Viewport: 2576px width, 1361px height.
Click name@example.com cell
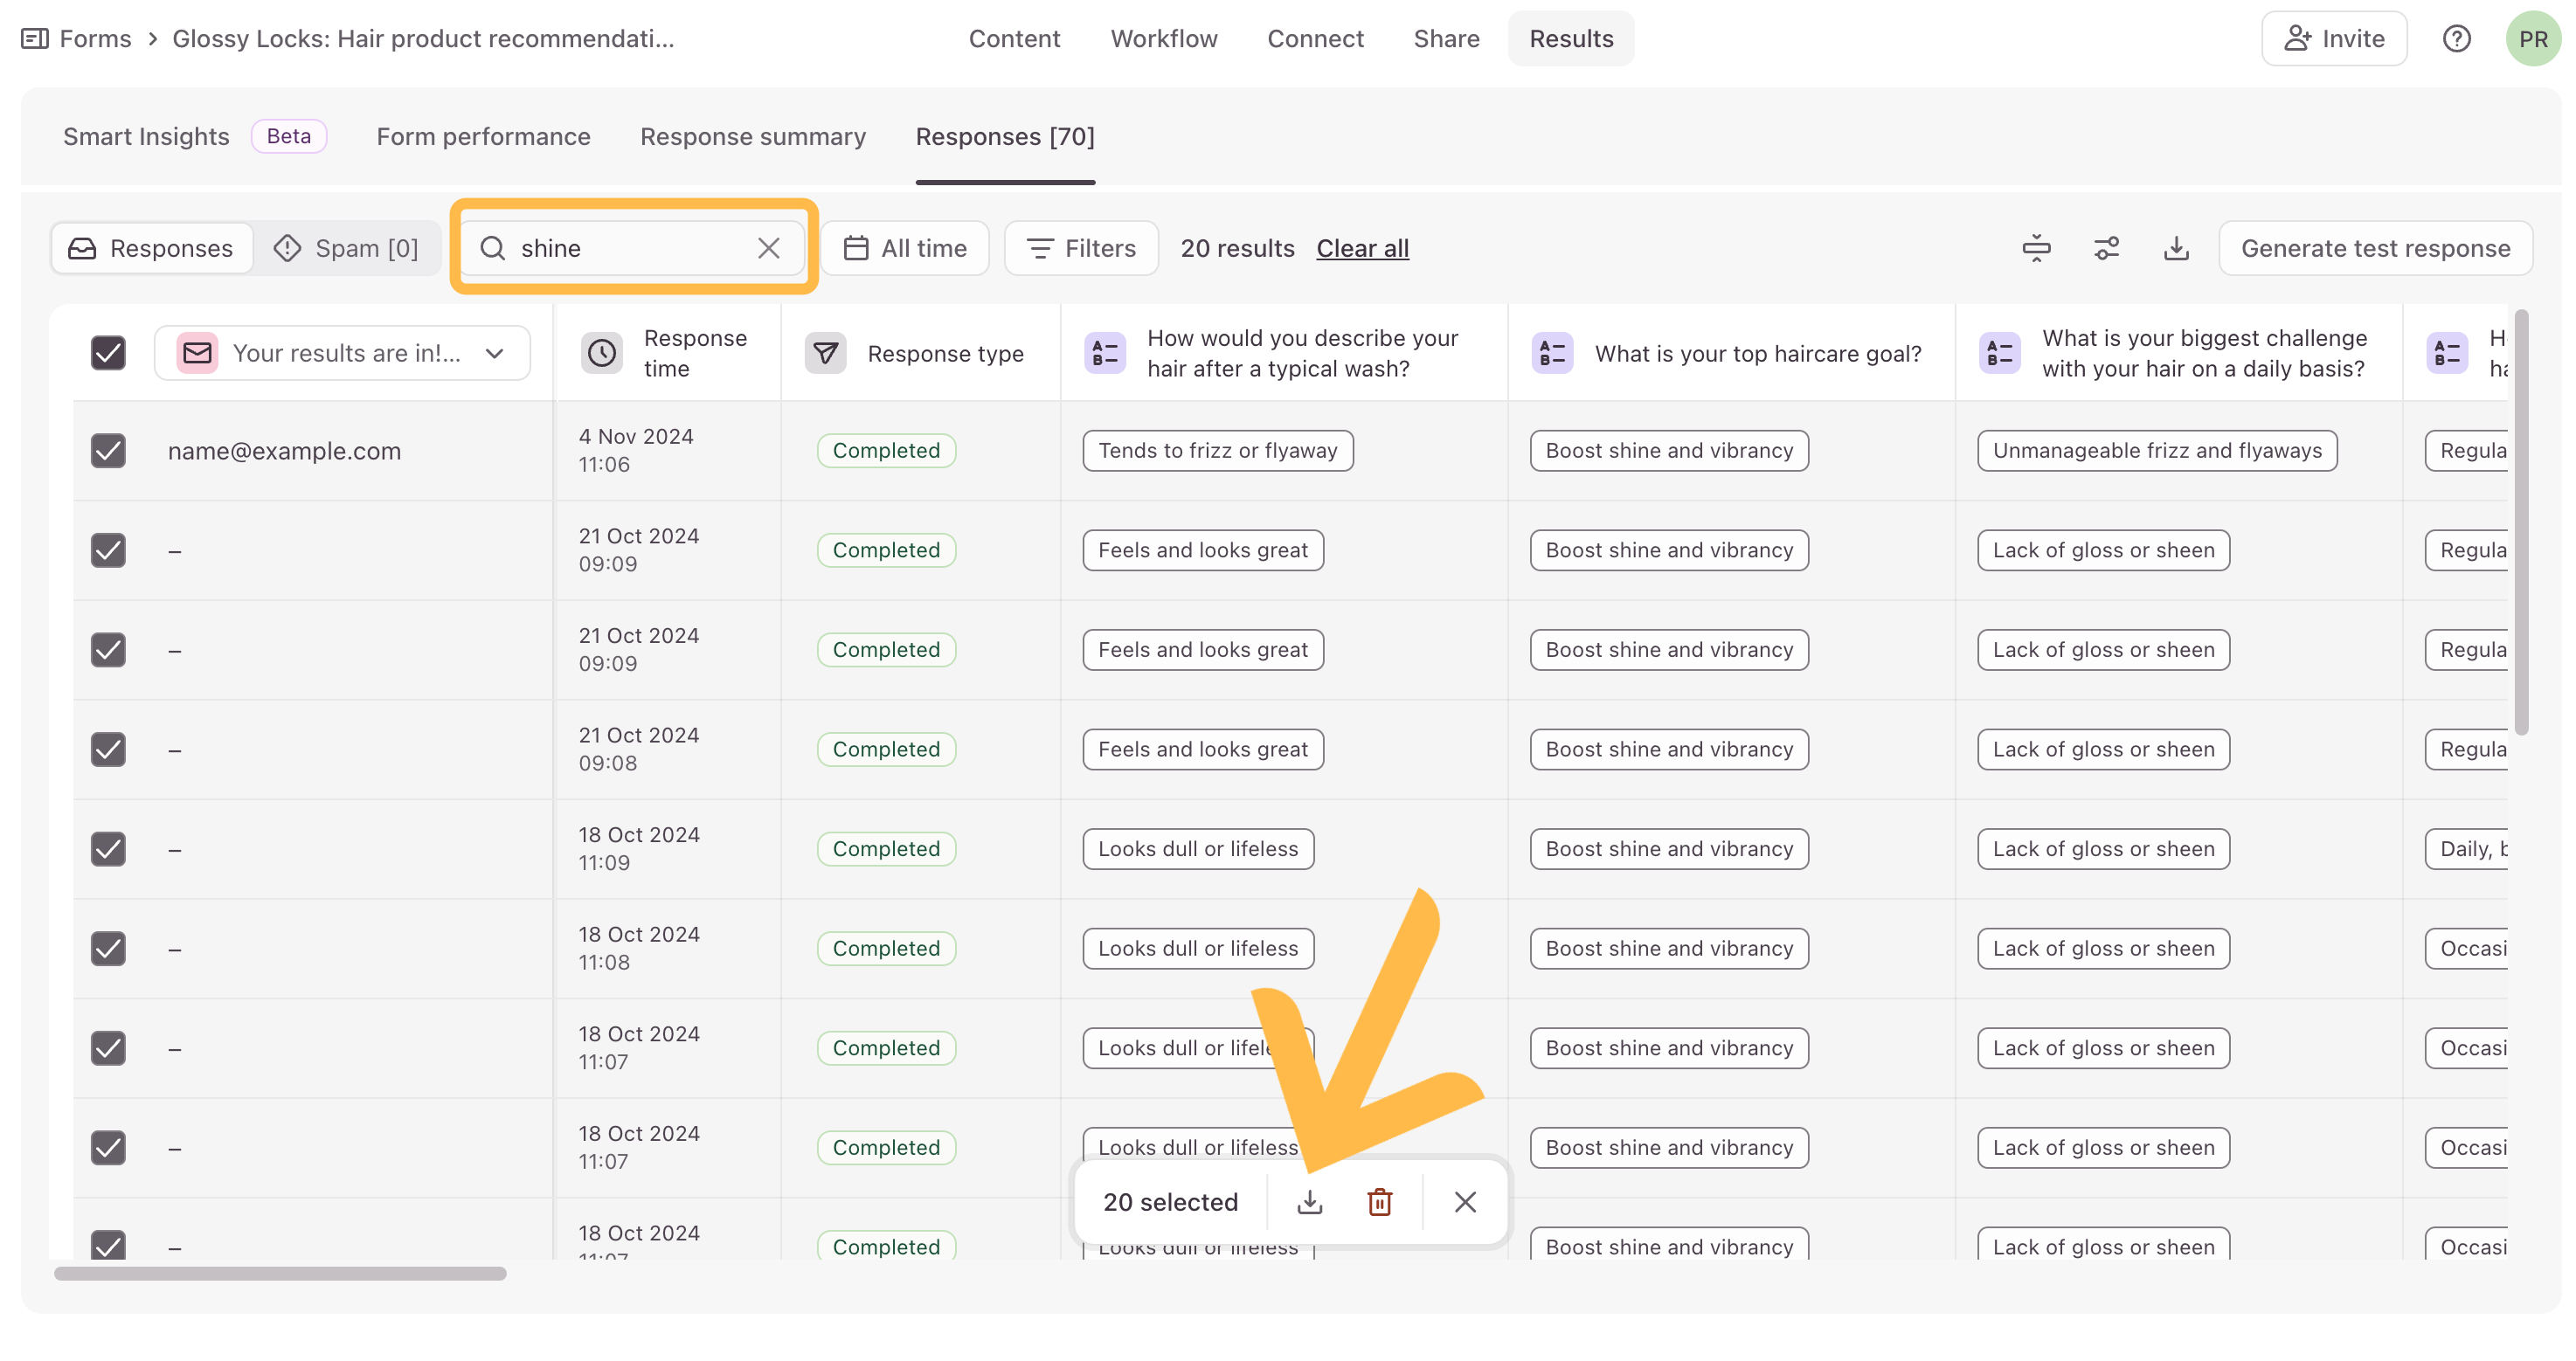(x=284, y=451)
